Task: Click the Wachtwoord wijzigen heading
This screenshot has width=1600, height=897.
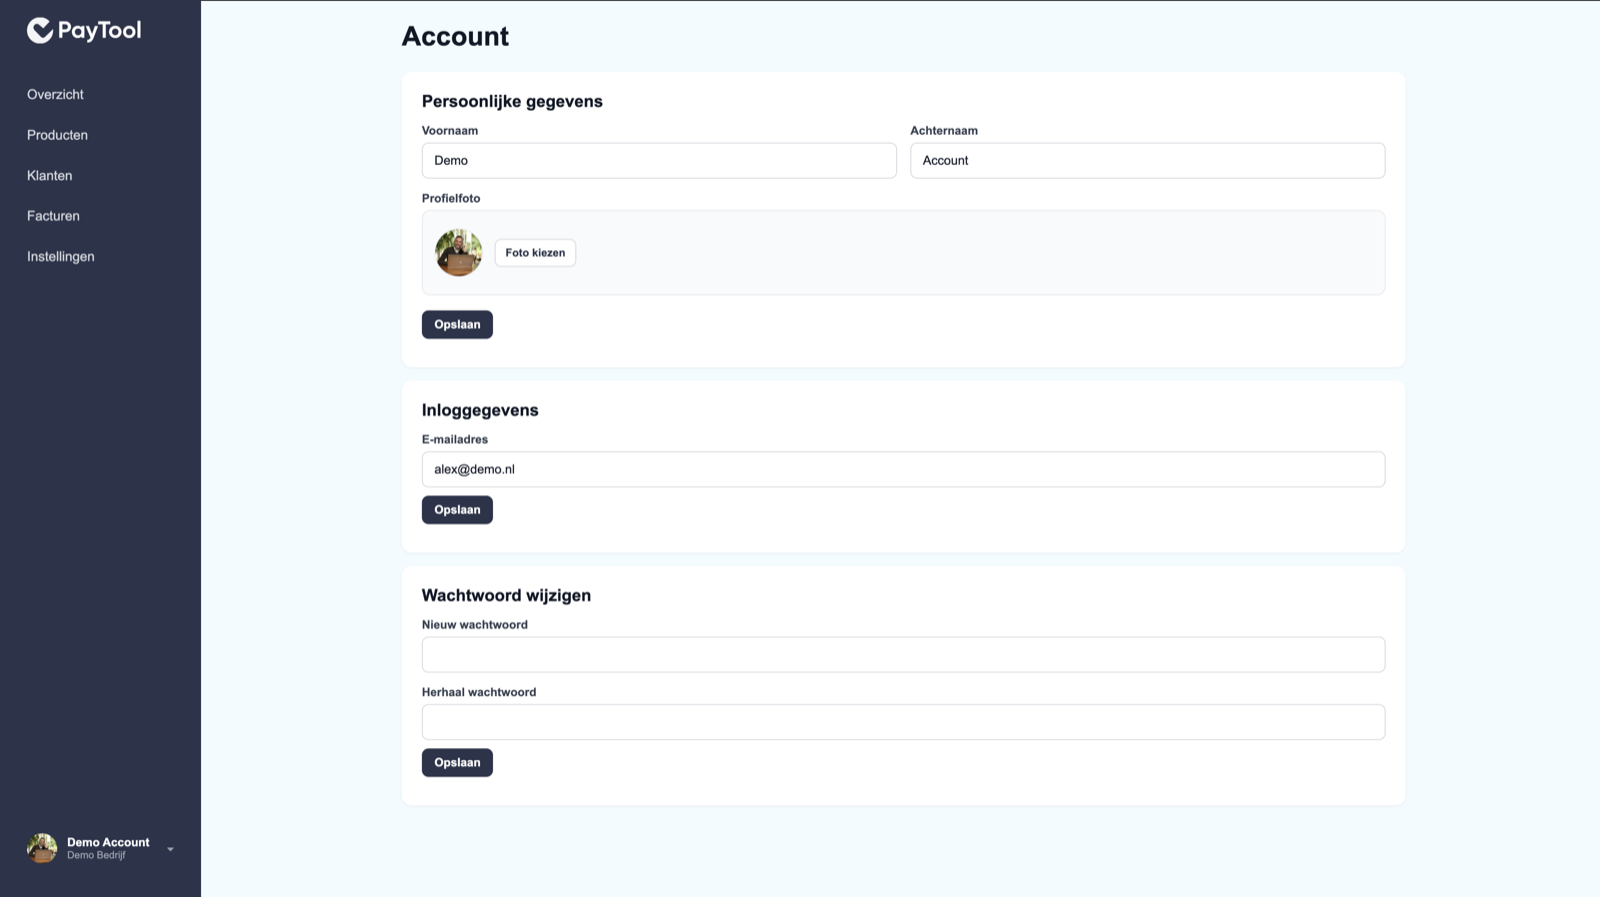Action: 506,595
